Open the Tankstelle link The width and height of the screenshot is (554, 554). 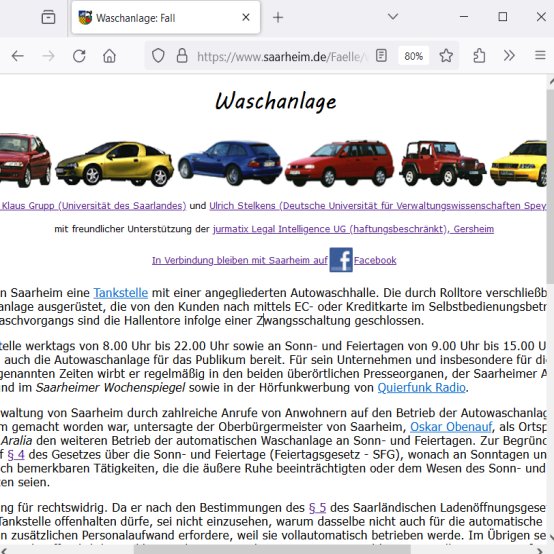pos(120,293)
